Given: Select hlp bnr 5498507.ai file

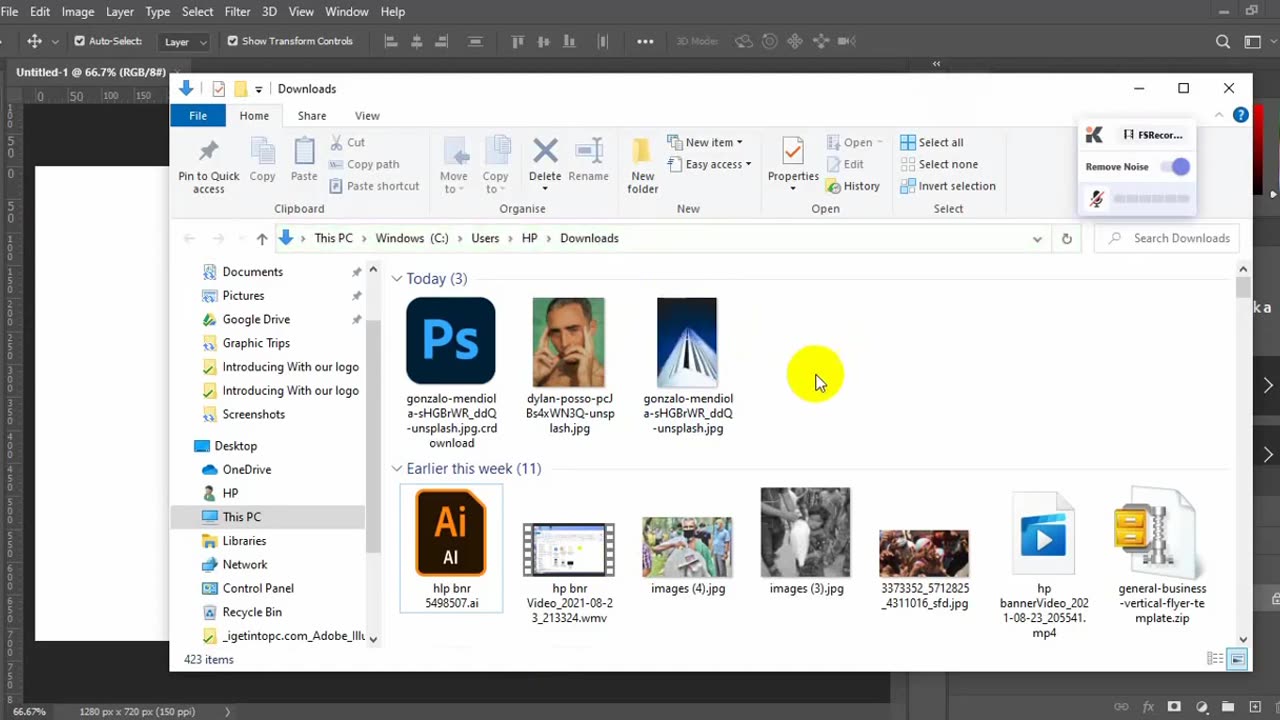Looking at the screenshot, I should (x=451, y=548).
